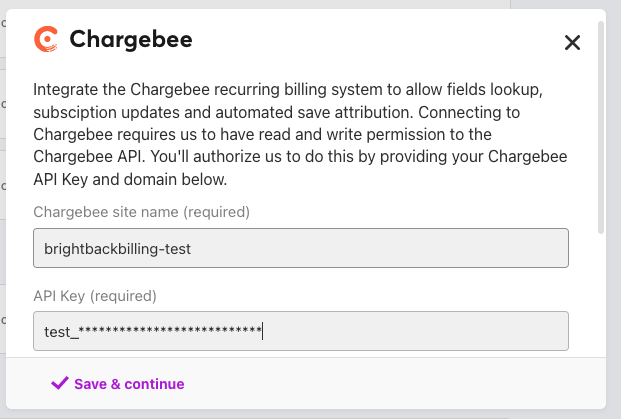This screenshot has width=621, height=419.
Task: Click the dimmed page strip left of the dialog
Action: 2,210
